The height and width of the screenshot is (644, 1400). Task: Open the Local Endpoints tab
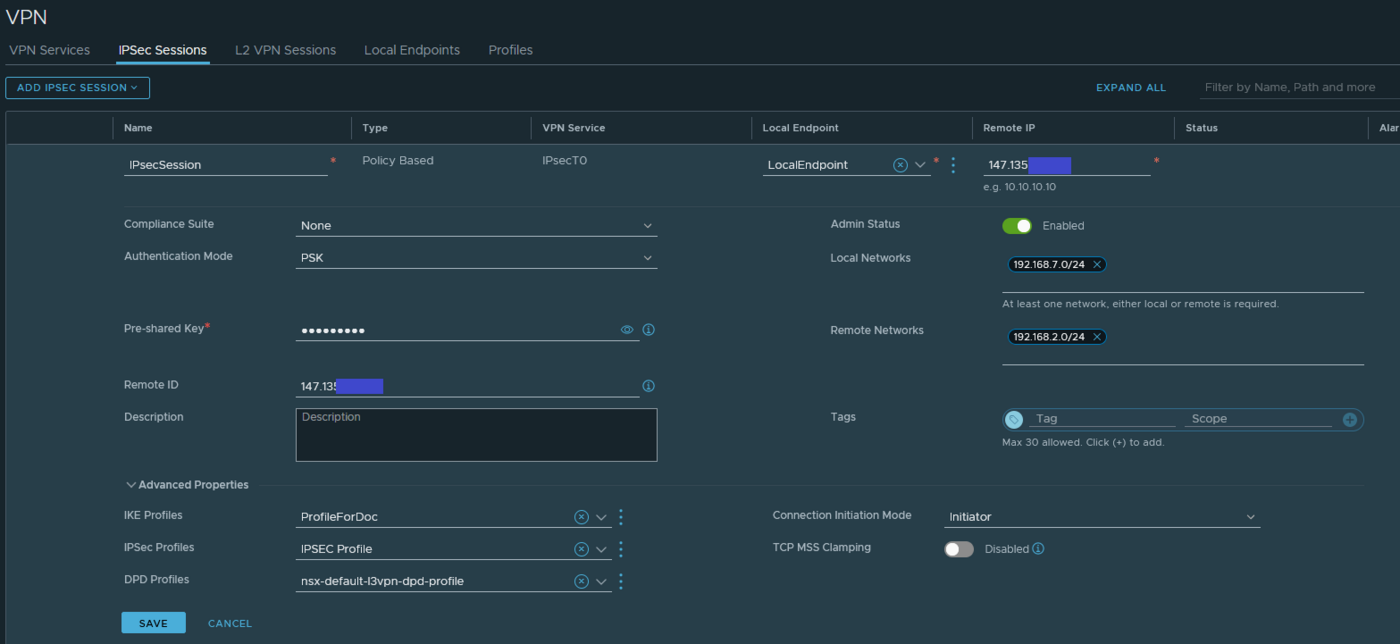pyautogui.click(x=412, y=50)
